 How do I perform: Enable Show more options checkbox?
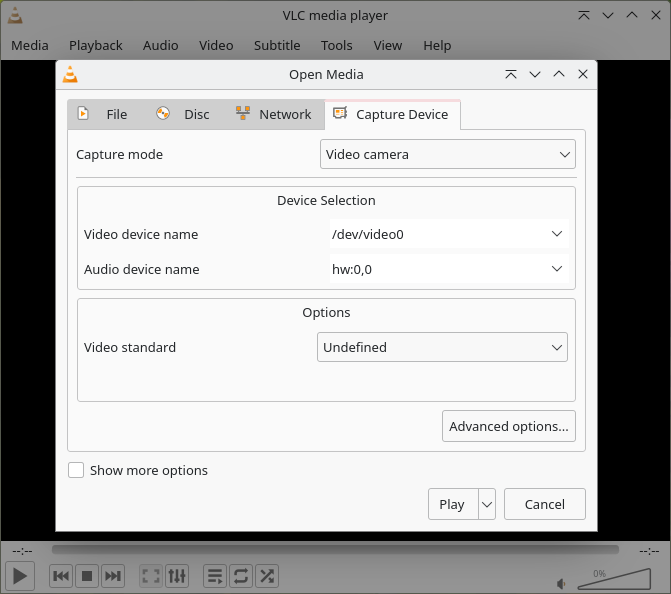tap(76, 470)
